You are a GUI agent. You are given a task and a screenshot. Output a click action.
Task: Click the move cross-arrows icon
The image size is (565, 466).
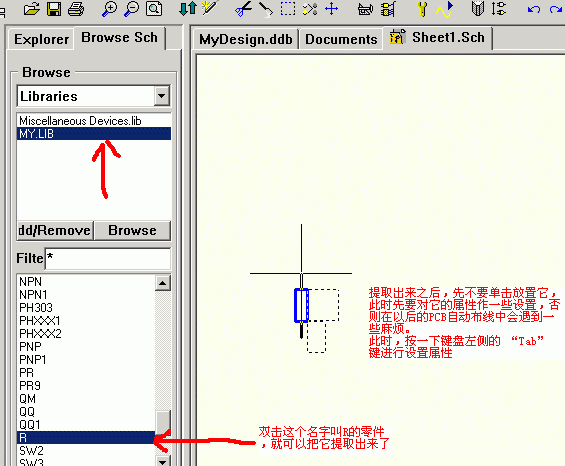pos(332,8)
